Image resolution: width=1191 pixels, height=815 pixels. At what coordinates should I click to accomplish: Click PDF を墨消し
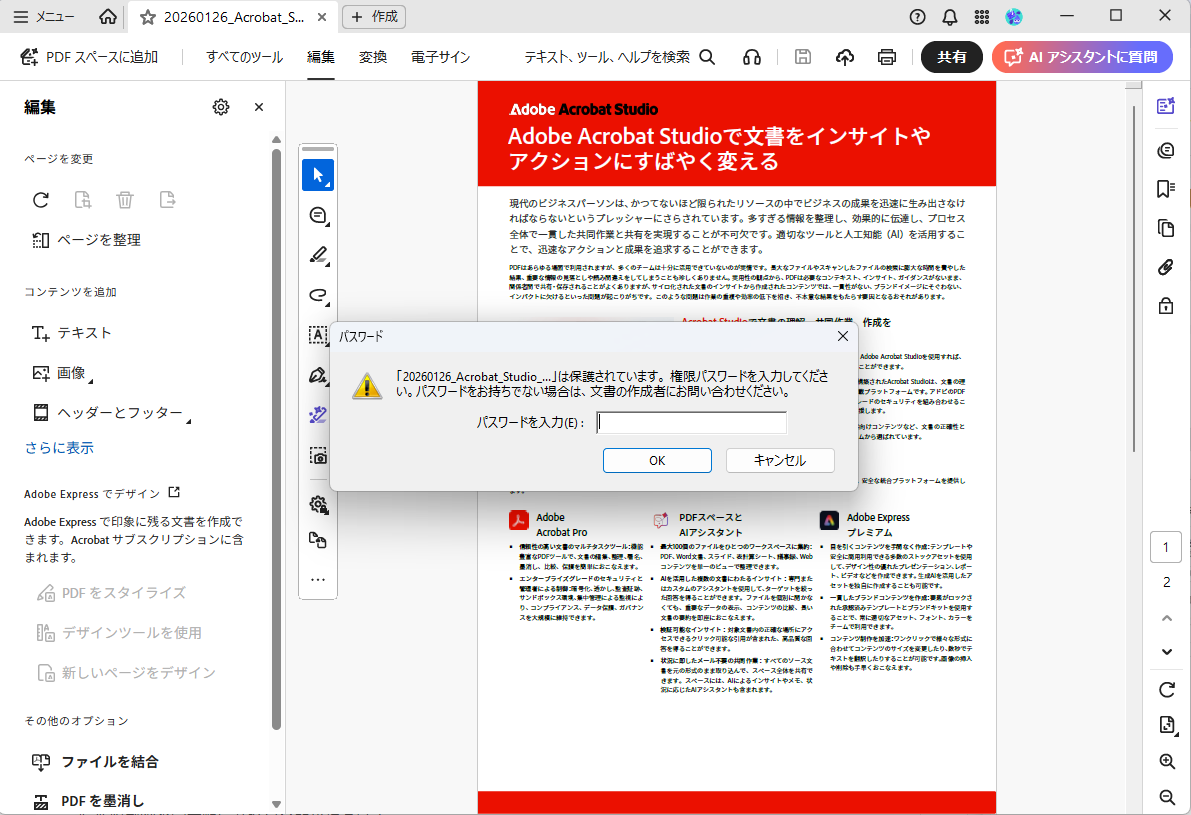click(87, 801)
